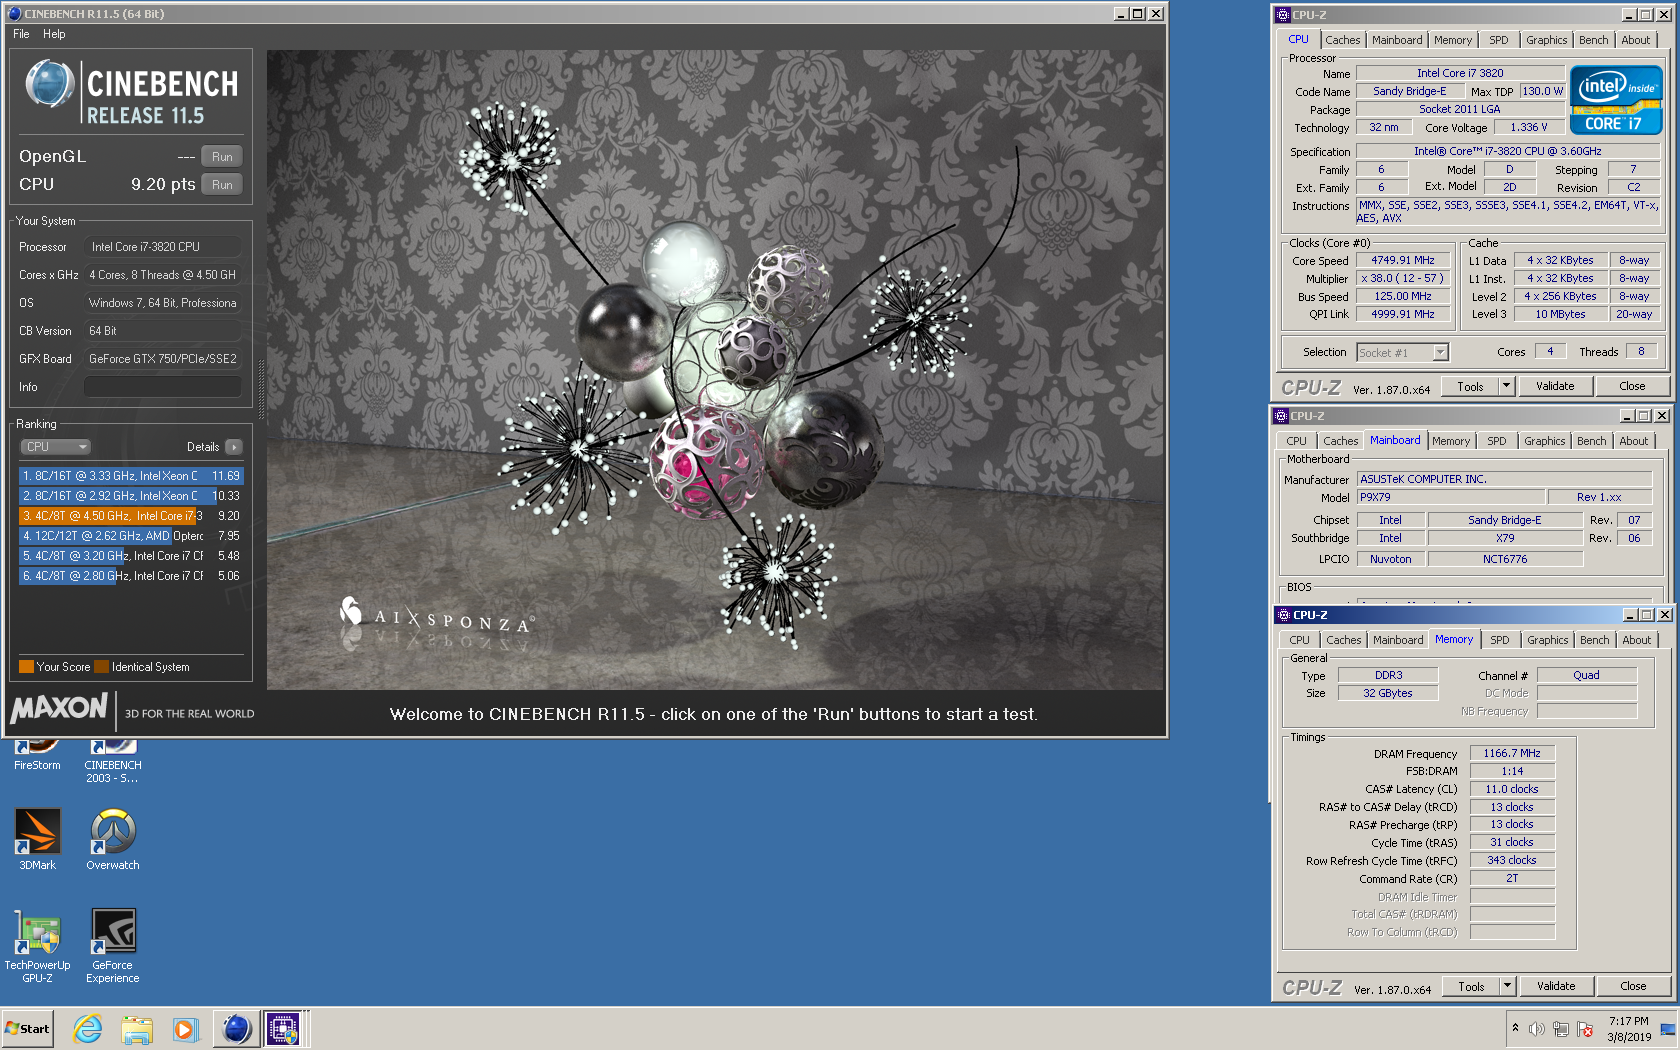Open the Socket #1 selection dropdown
This screenshot has width=1680, height=1050.
[x=1402, y=353]
